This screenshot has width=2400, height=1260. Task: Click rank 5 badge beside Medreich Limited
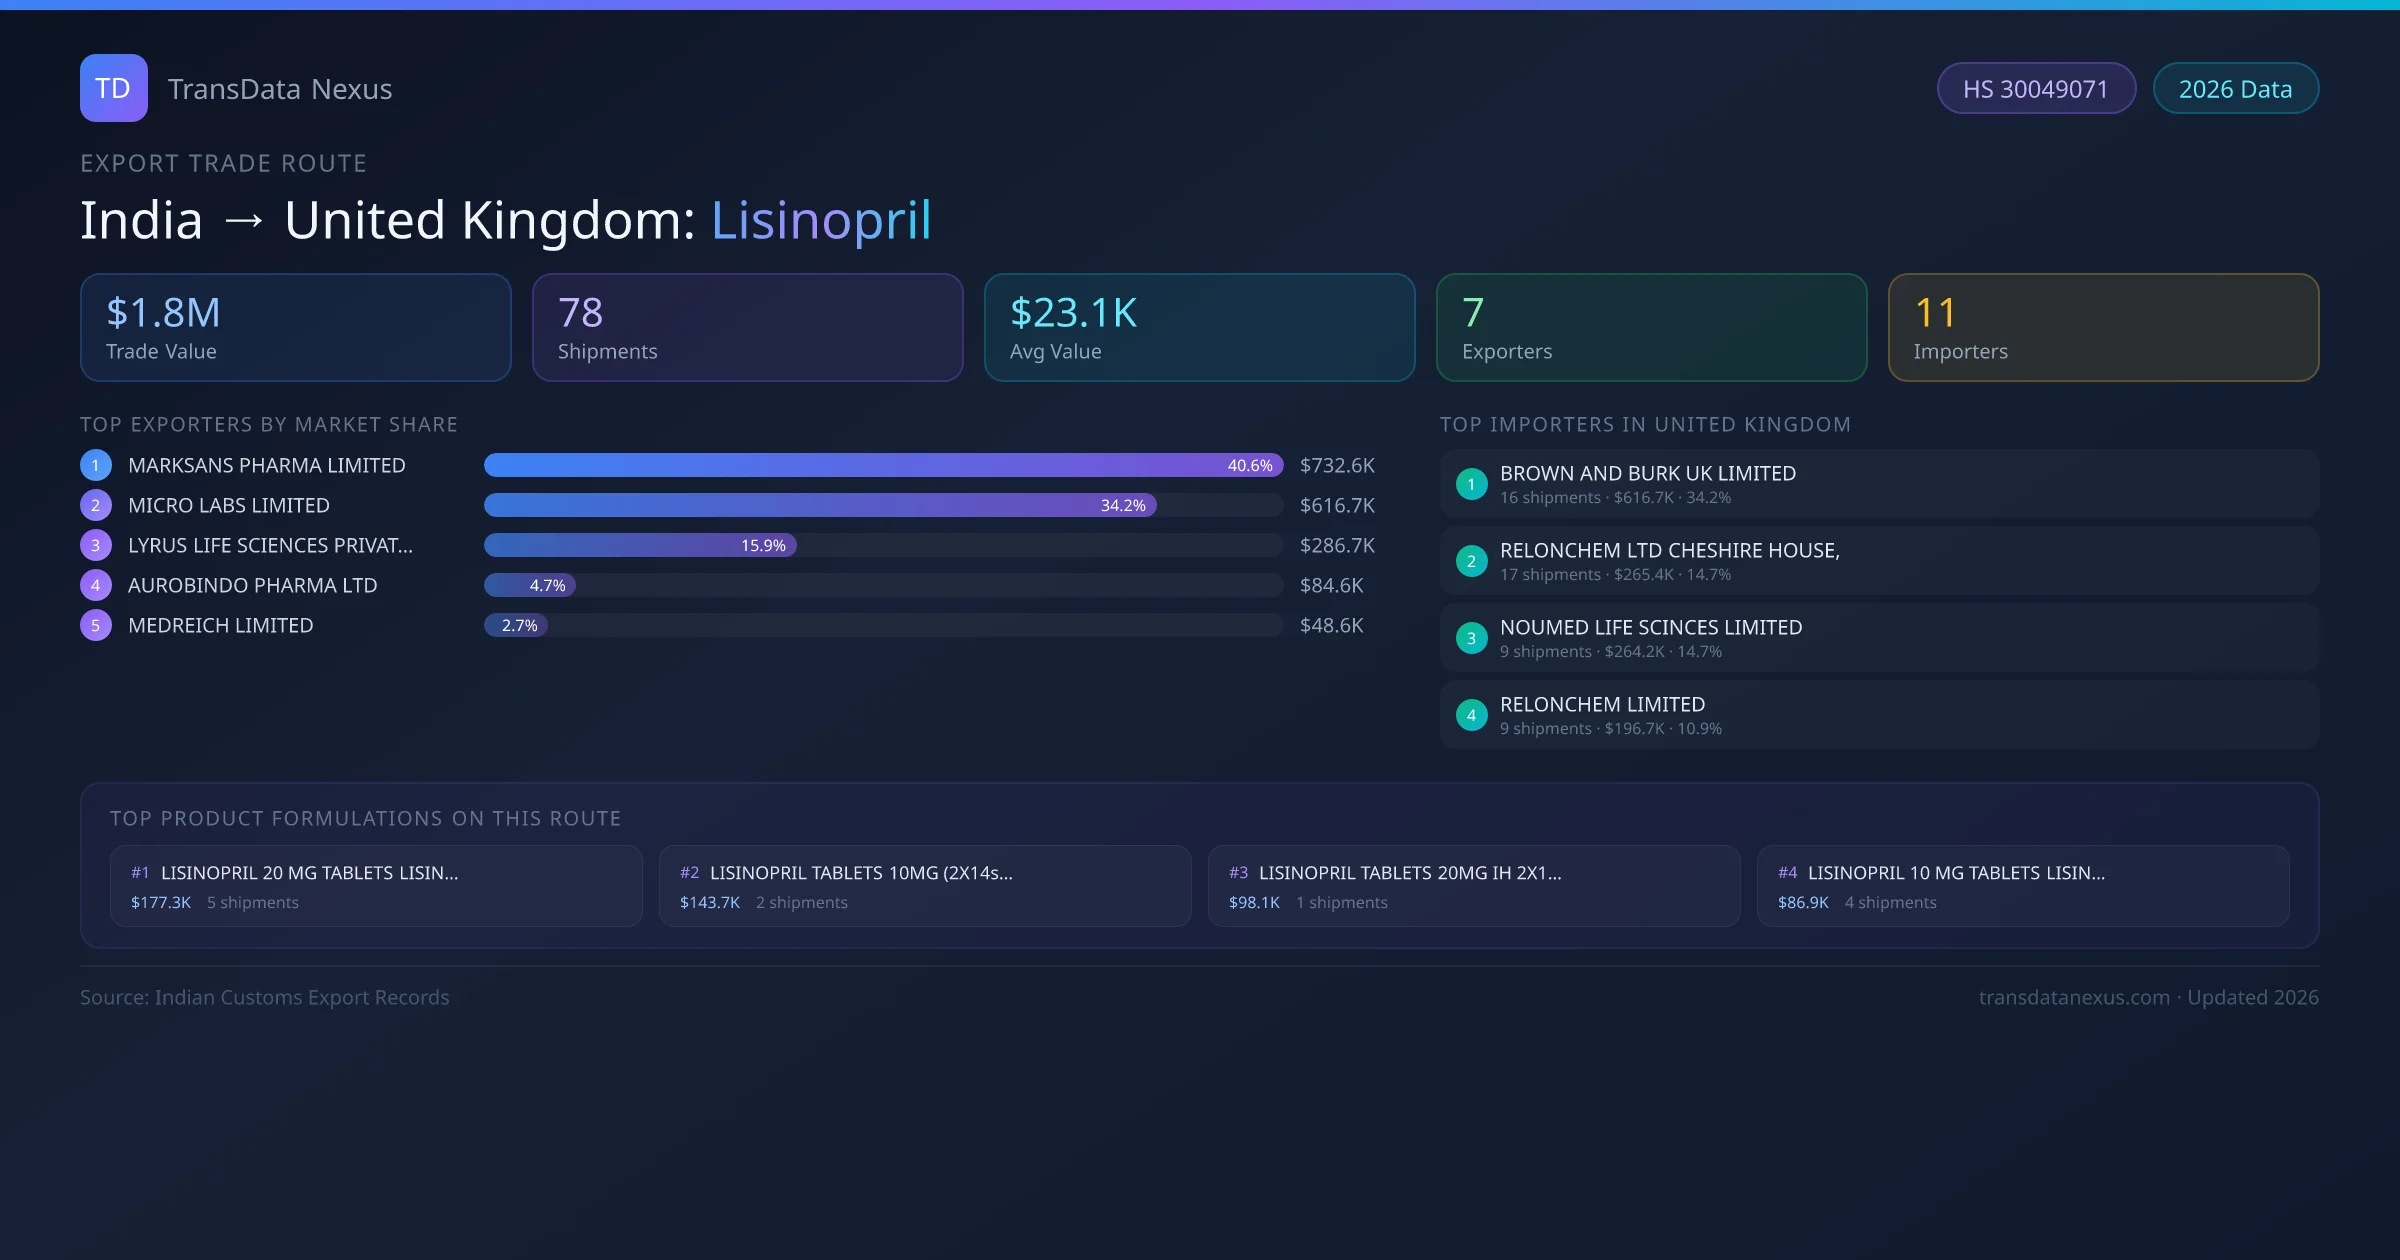click(x=96, y=625)
